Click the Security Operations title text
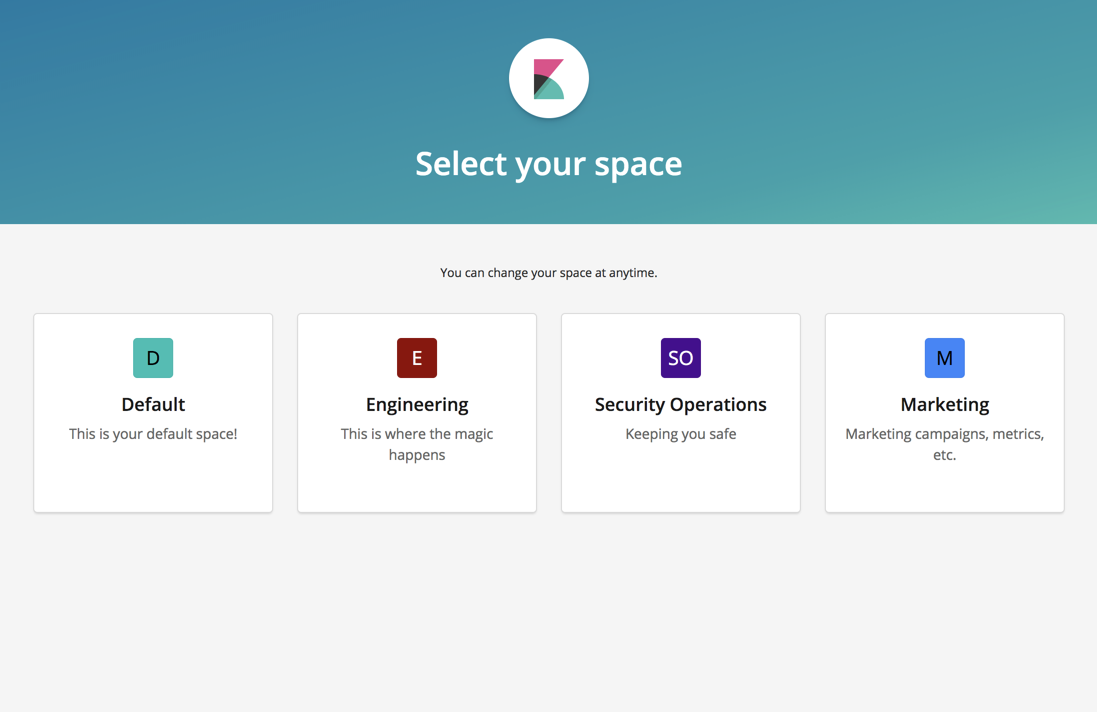The image size is (1097, 712). click(681, 404)
